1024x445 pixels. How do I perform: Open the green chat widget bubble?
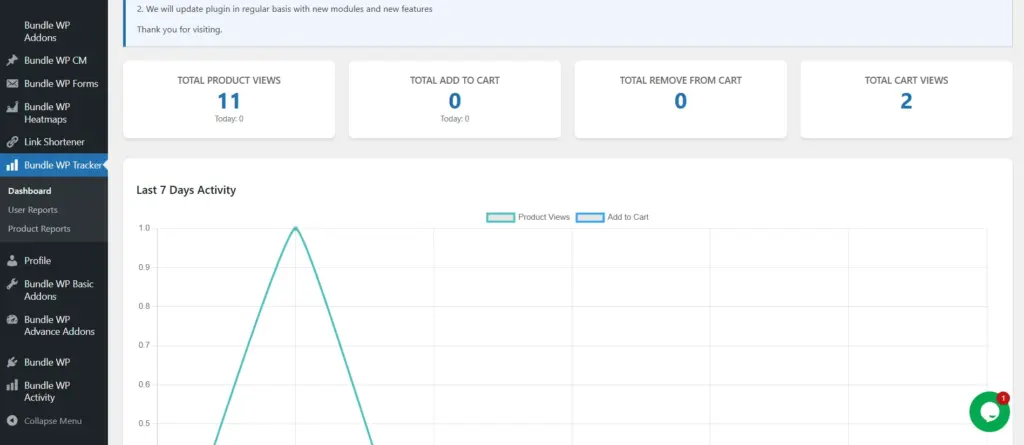tap(989, 412)
